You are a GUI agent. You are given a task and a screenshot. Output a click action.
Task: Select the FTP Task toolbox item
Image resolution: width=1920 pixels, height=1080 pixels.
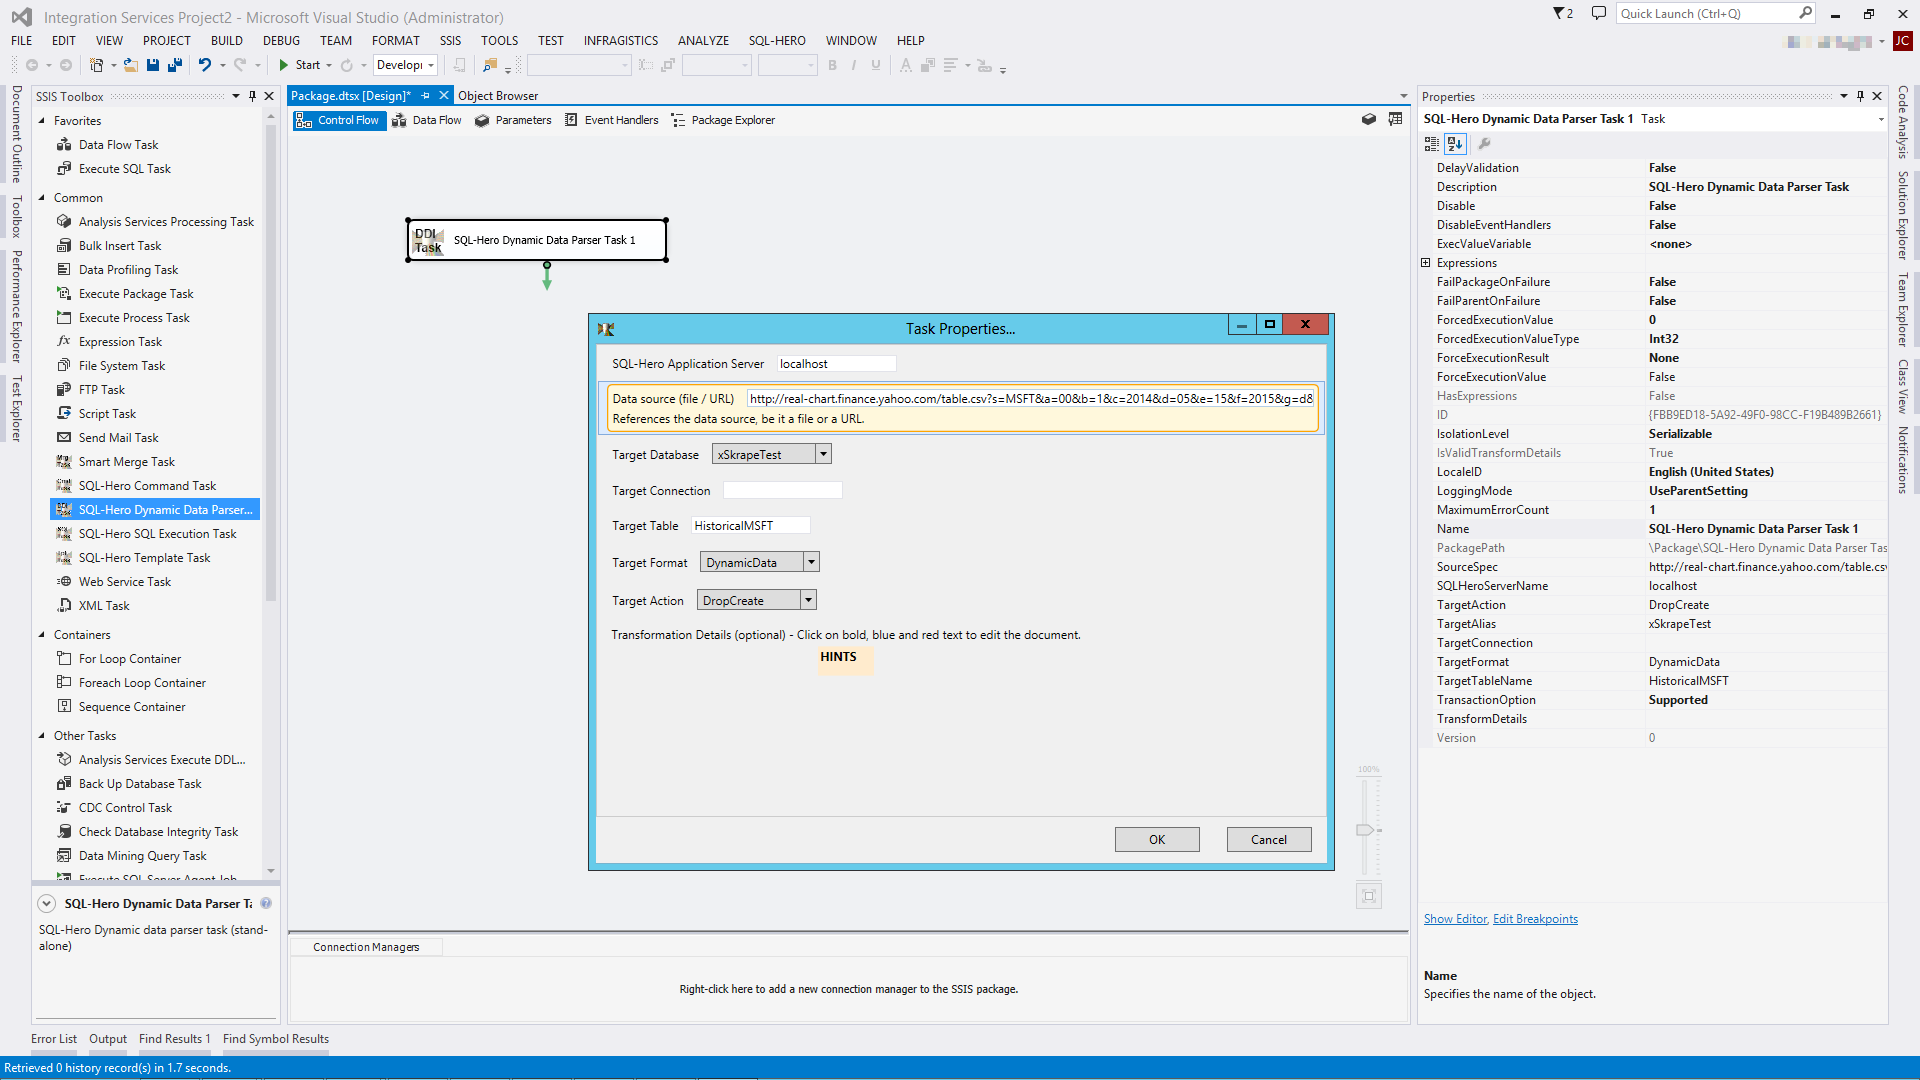[101, 390]
